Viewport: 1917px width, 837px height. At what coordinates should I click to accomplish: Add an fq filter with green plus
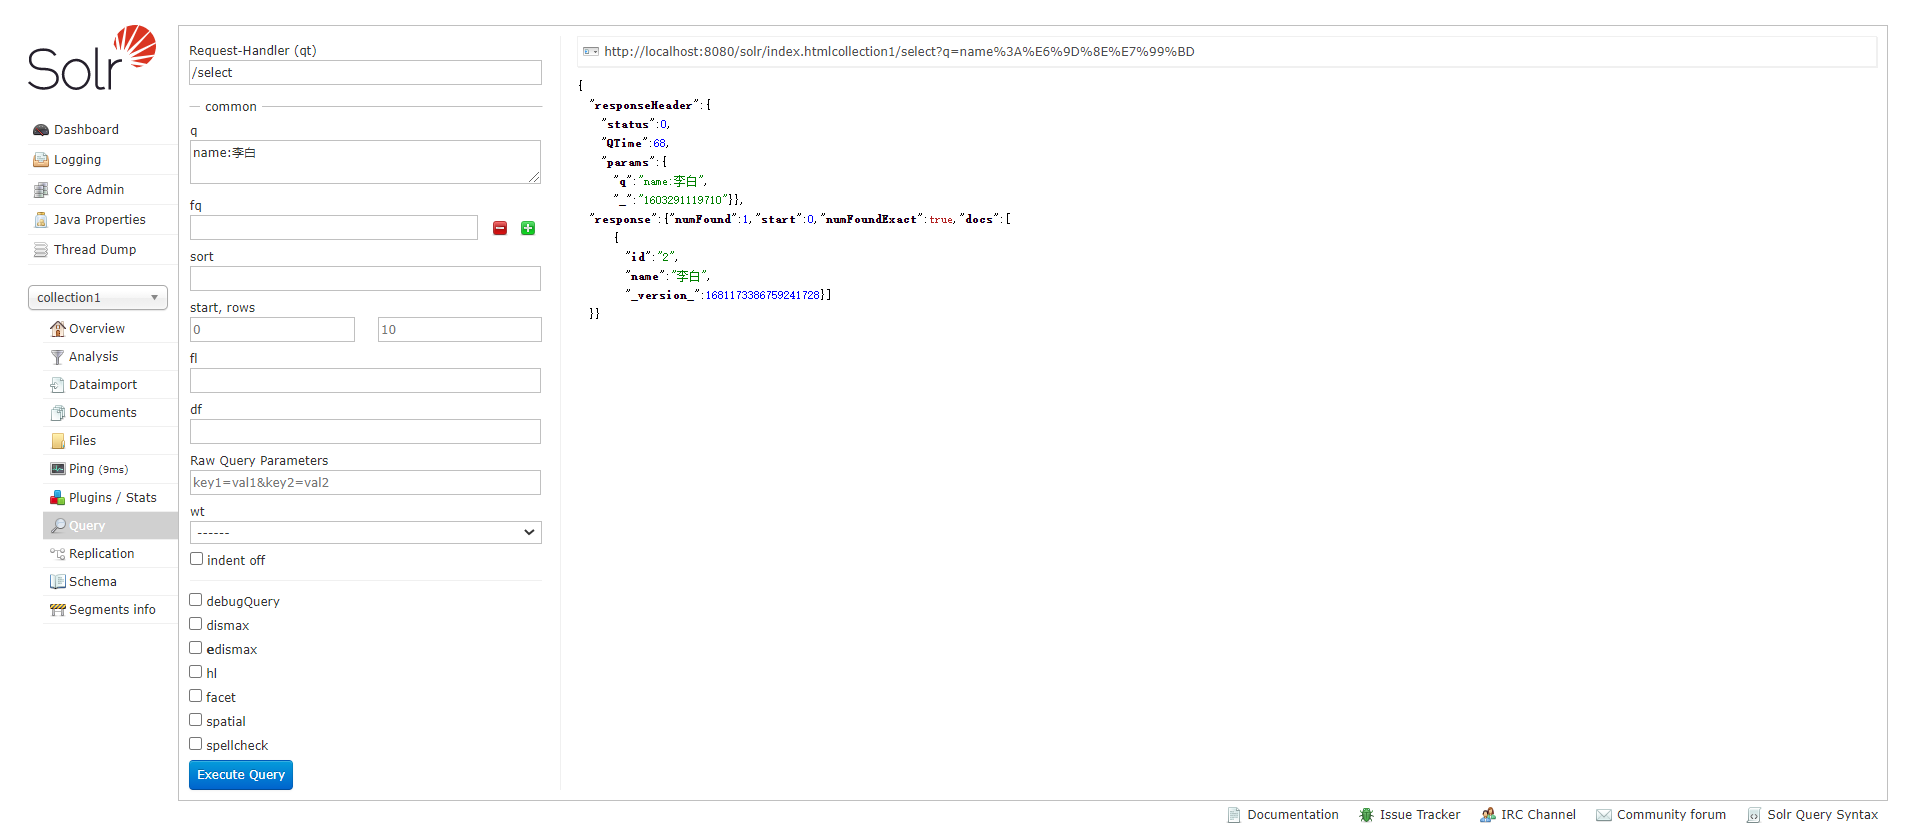pyautogui.click(x=528, y=229)
